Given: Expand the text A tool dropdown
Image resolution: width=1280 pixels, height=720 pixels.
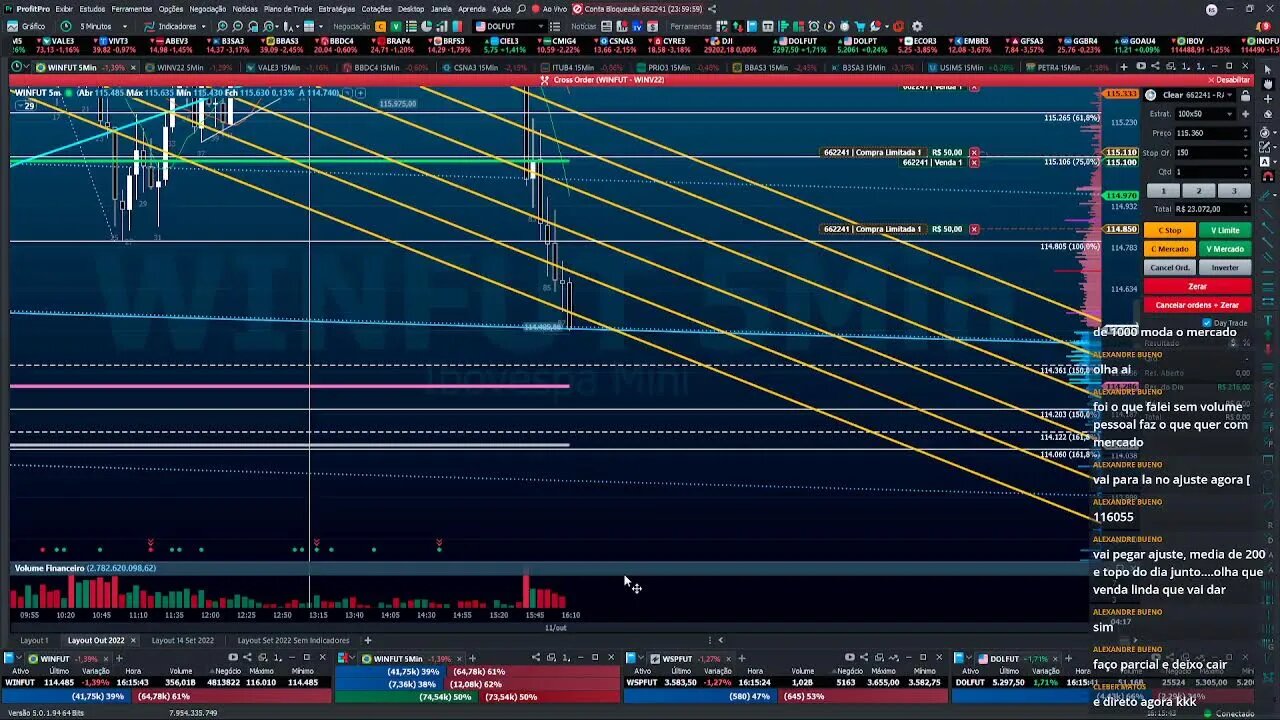Looking at the screenshot, I should 1275,161.
